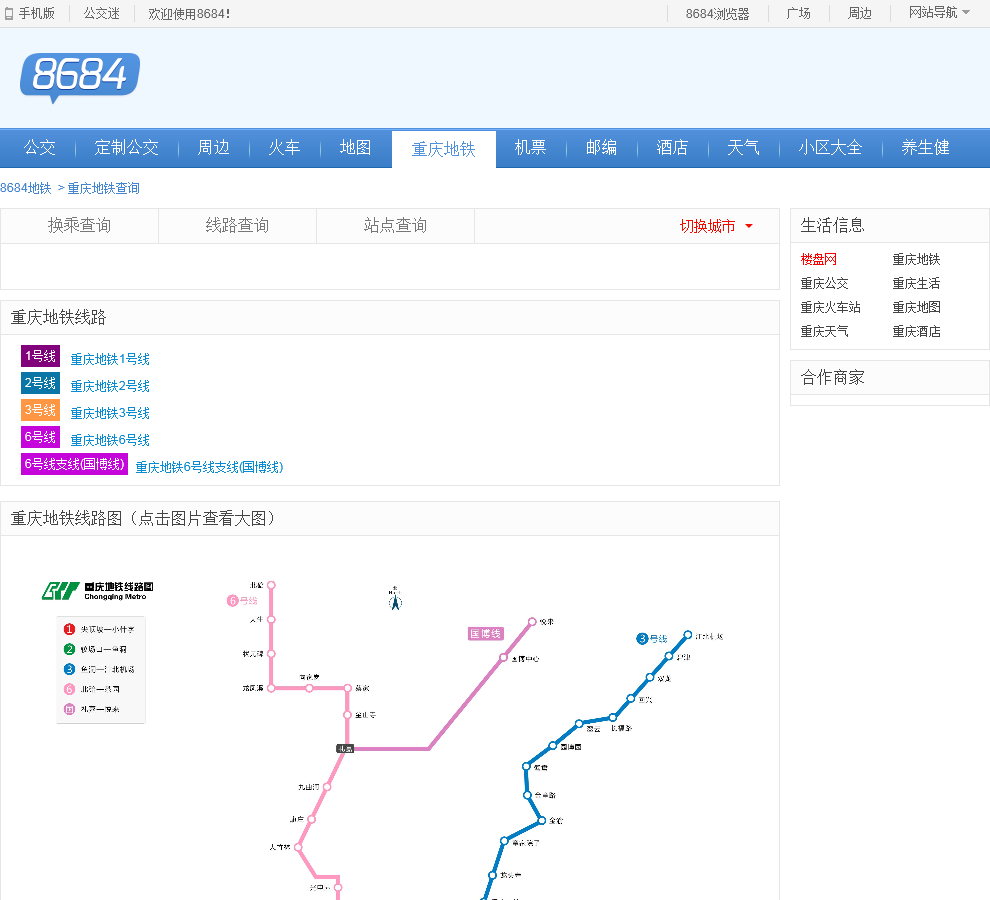This screenshot has height=900, width=990.
Task: Click the 重庆地图 sidebar link
Action: point(916,308)
